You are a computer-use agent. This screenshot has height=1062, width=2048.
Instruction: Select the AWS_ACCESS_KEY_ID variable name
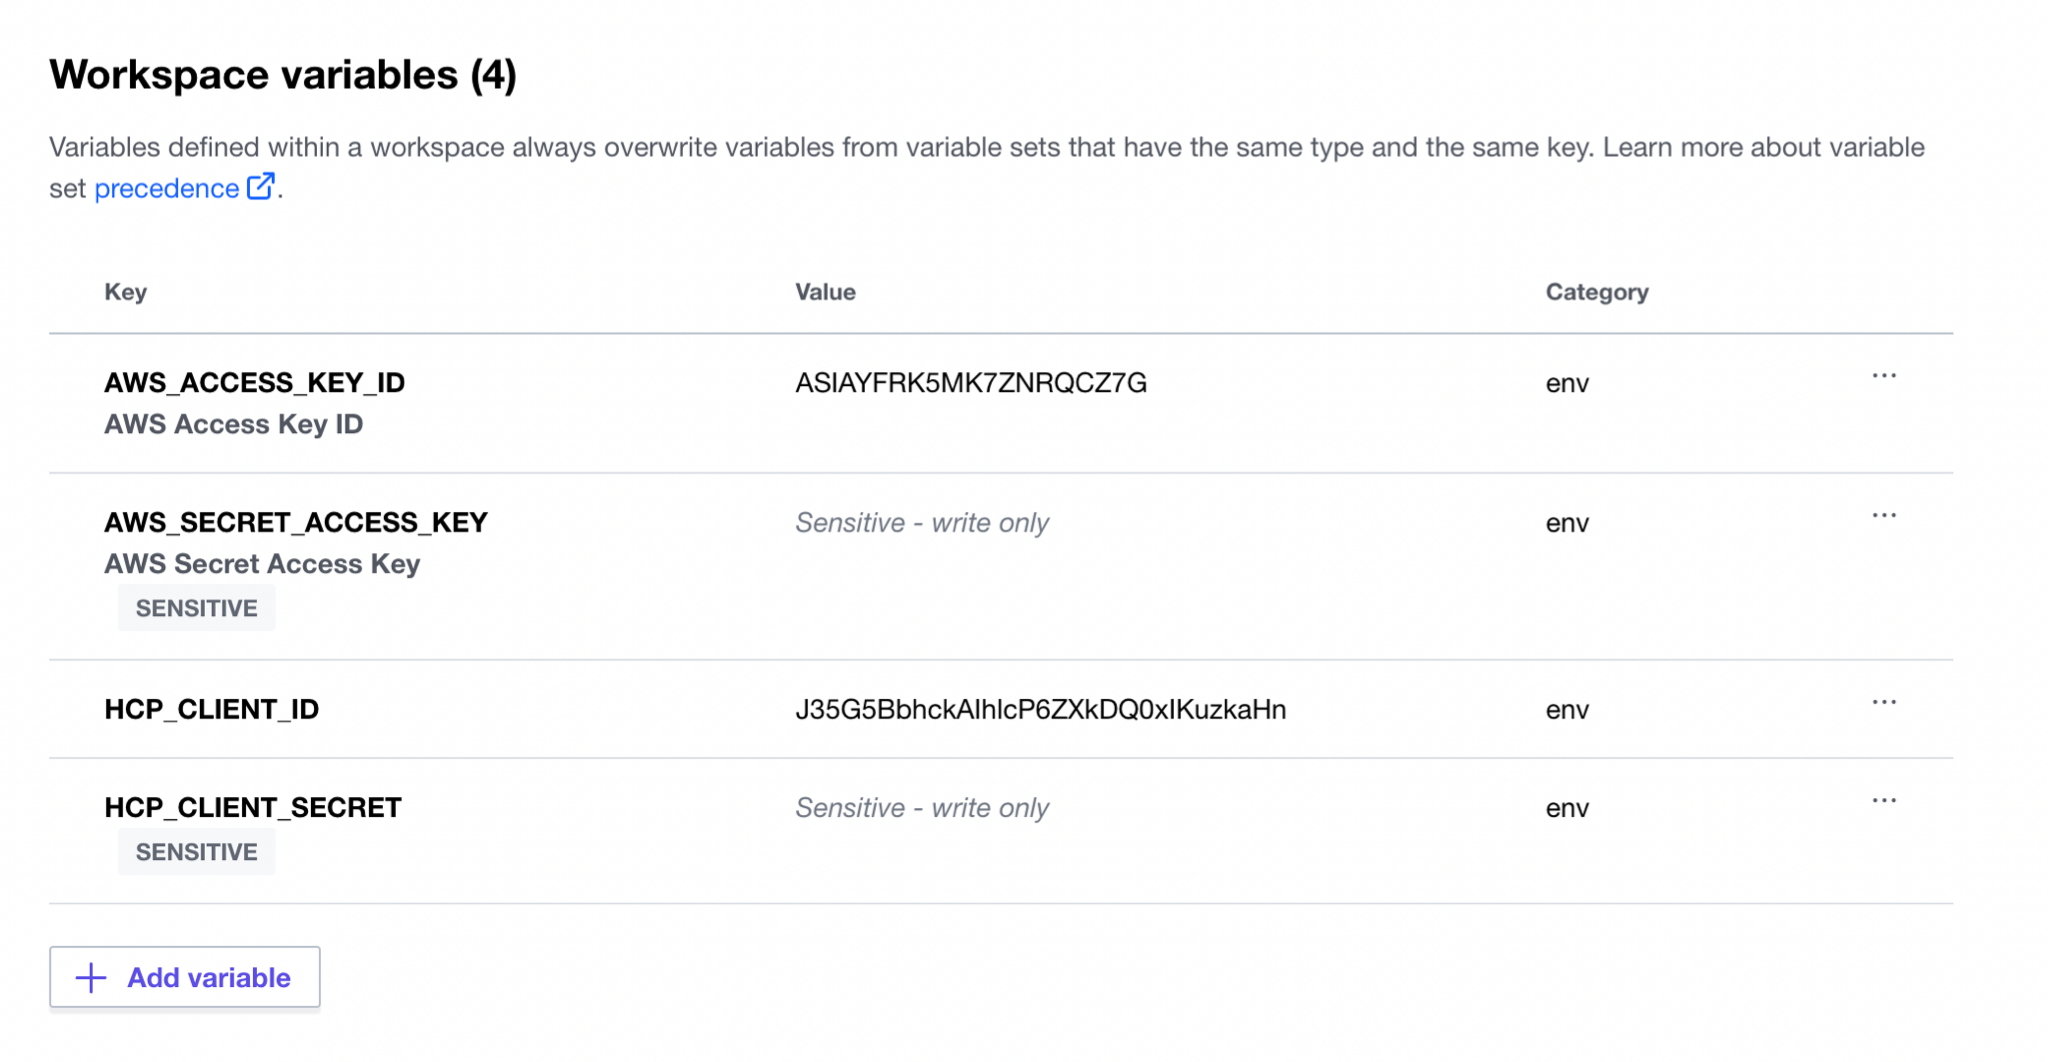pos(255,383)
